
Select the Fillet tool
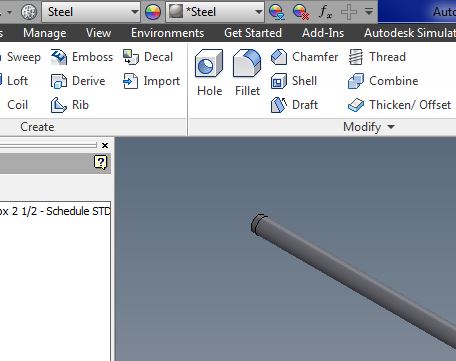(x=247, y=73)
